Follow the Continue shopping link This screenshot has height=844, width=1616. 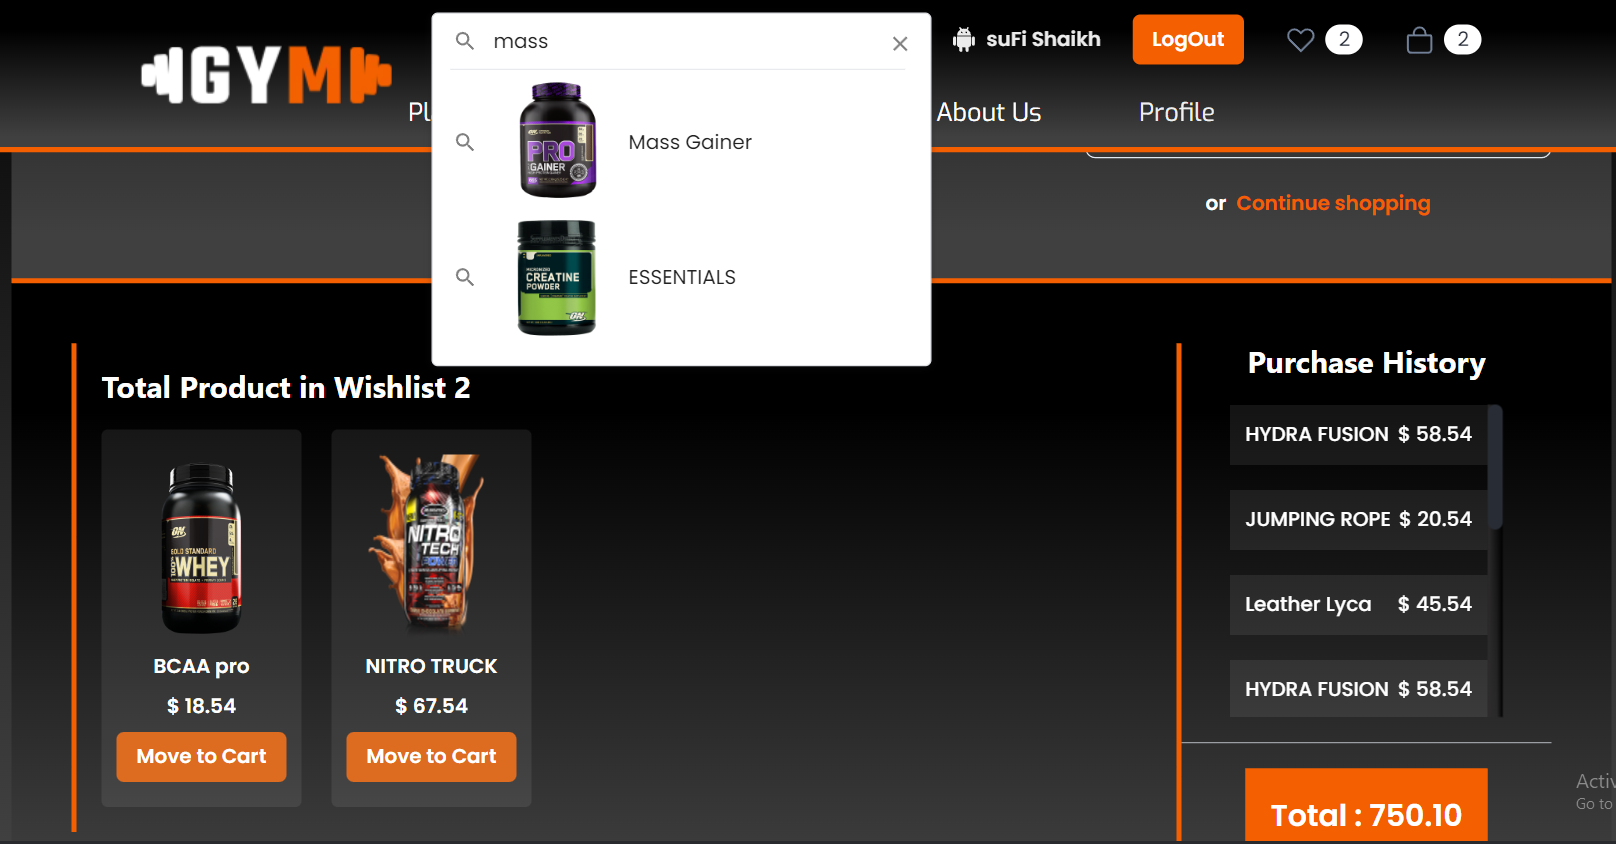pyautogui.click(x=1333, y=203)
